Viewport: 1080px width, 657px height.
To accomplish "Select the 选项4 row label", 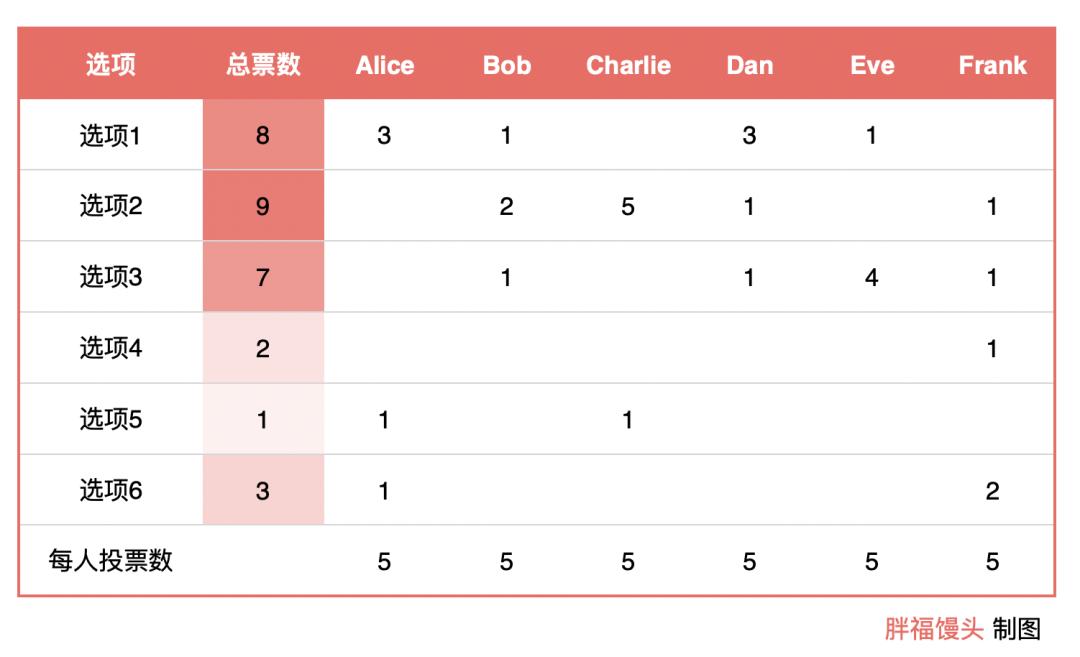I will (x=110, y=348).
